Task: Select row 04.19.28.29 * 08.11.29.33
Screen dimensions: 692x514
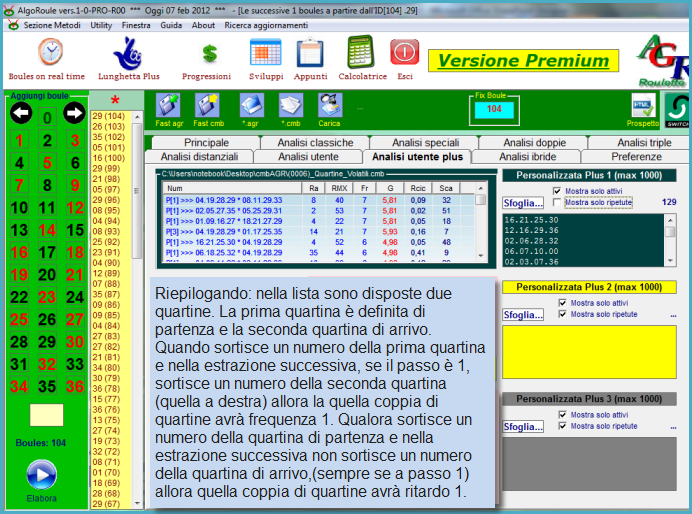Action: point(319,200)
